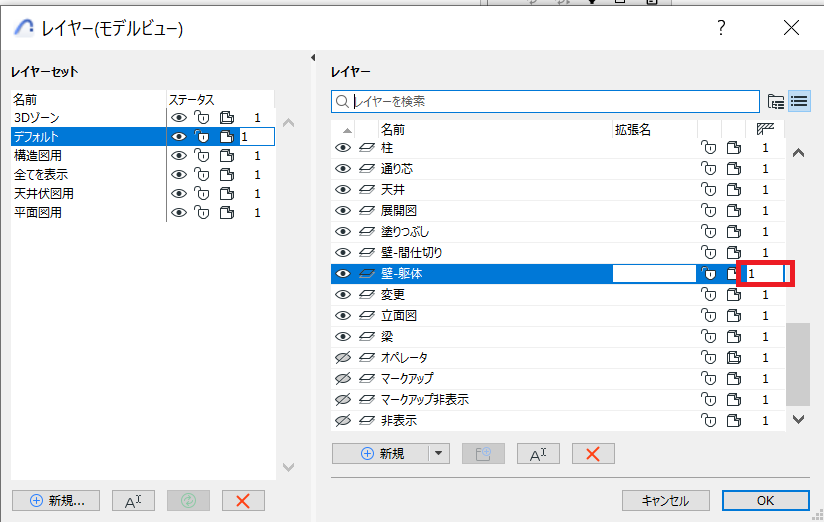This screenshot has width=824, height=522.
Task: Click the wireframe icon for 天井 layer
Action: coord(733,190)
